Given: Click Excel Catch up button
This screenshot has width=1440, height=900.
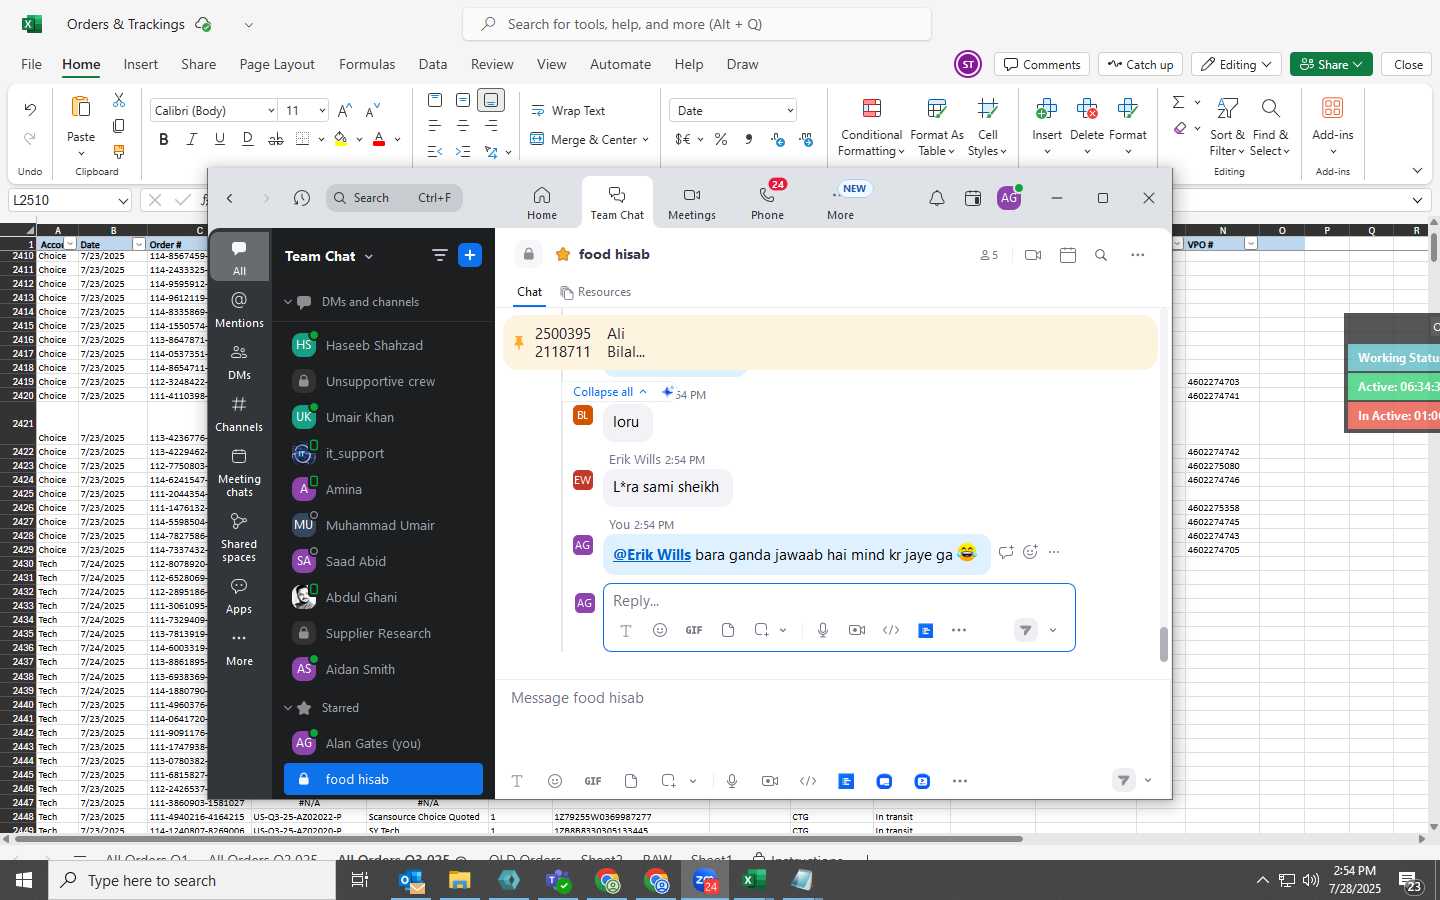Looking at the screenshot, I should [x=1140, y=64].
